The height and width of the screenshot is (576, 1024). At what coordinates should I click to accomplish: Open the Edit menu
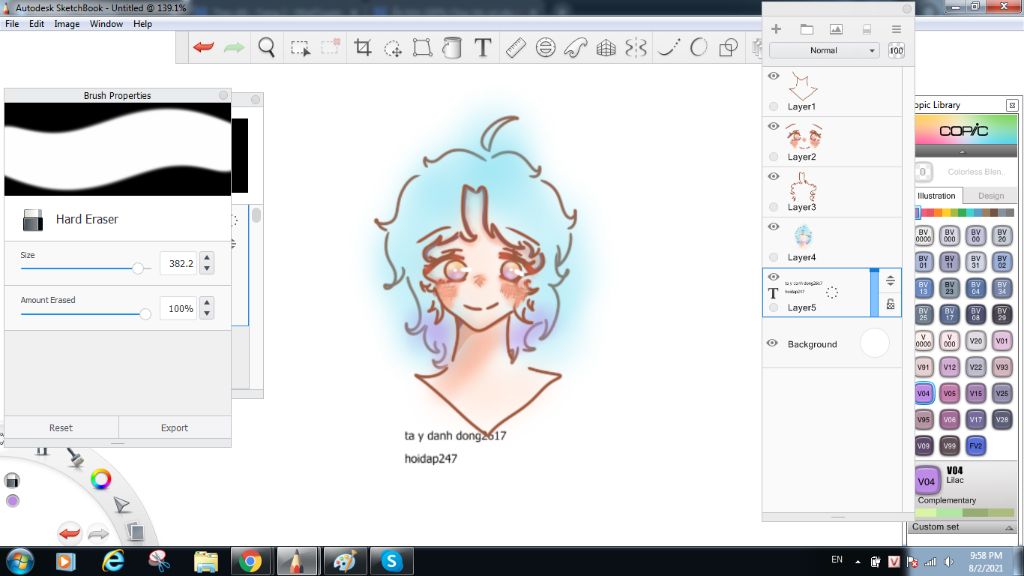click(x=37, y=24)
